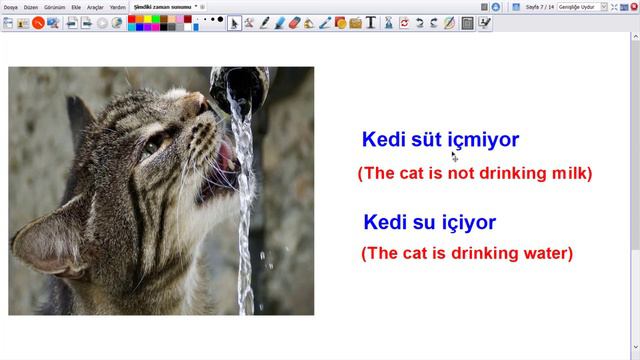The image size is (640, 360).
Task: Open the Dosya menu
Action: [11, 7]
